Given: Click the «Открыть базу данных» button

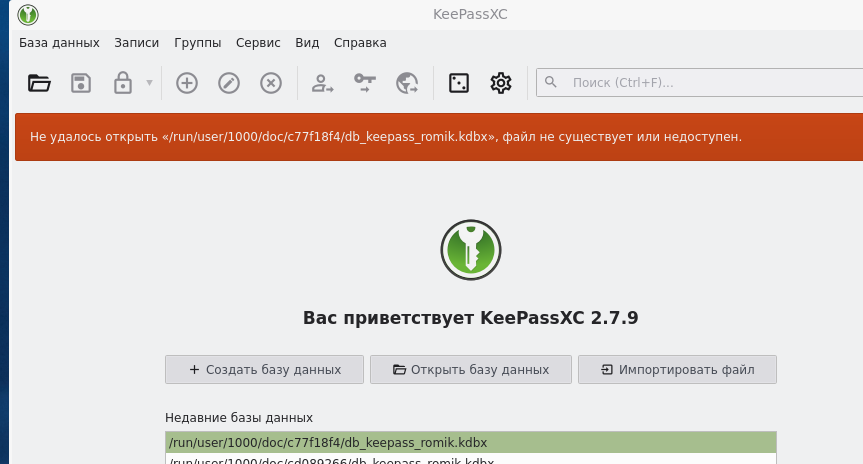Looking at the screenshot, I should 471,369.
